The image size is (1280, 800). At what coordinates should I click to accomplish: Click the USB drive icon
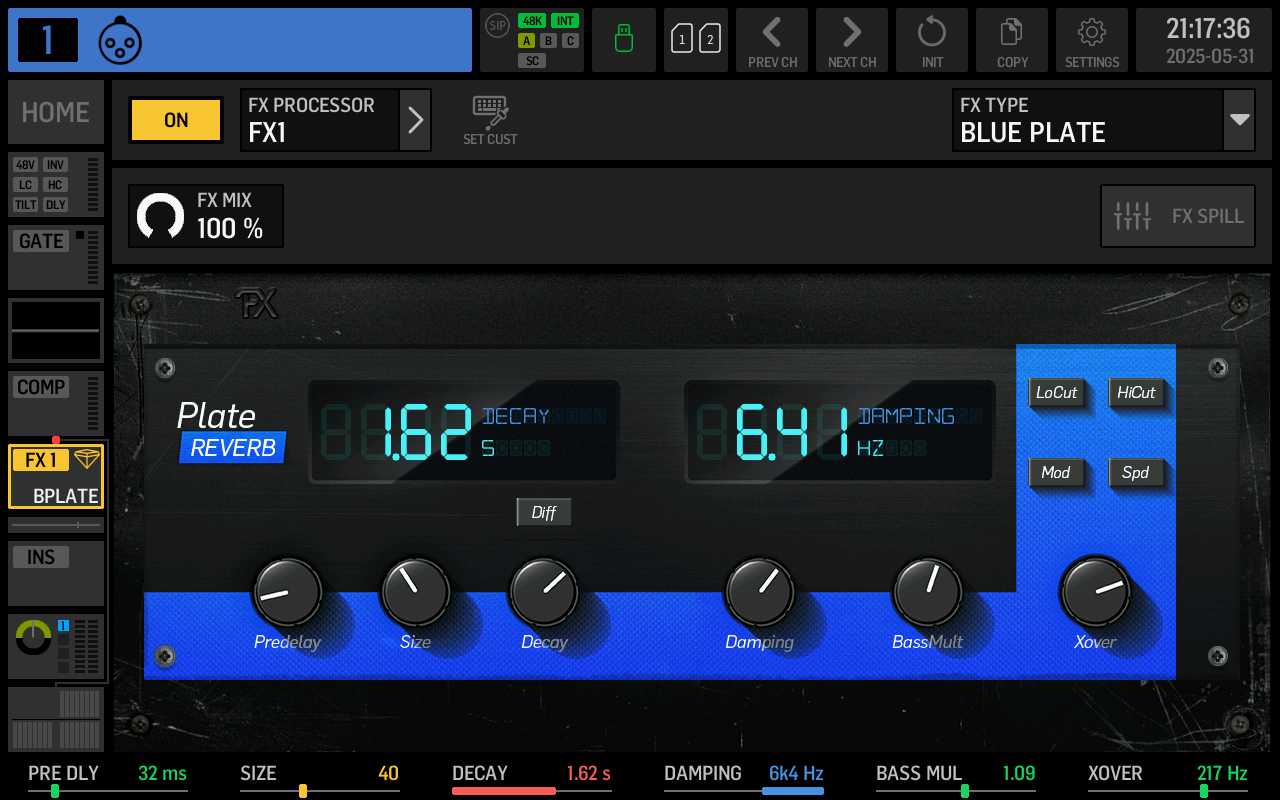(x=624, y=40)
